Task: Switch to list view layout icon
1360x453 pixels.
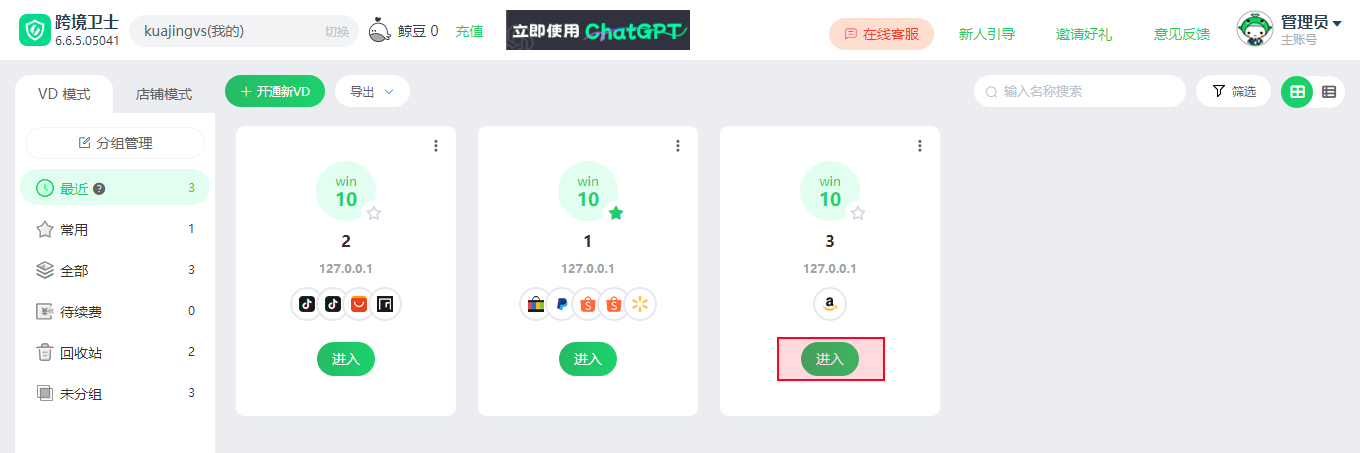Action: [1329, 91]
